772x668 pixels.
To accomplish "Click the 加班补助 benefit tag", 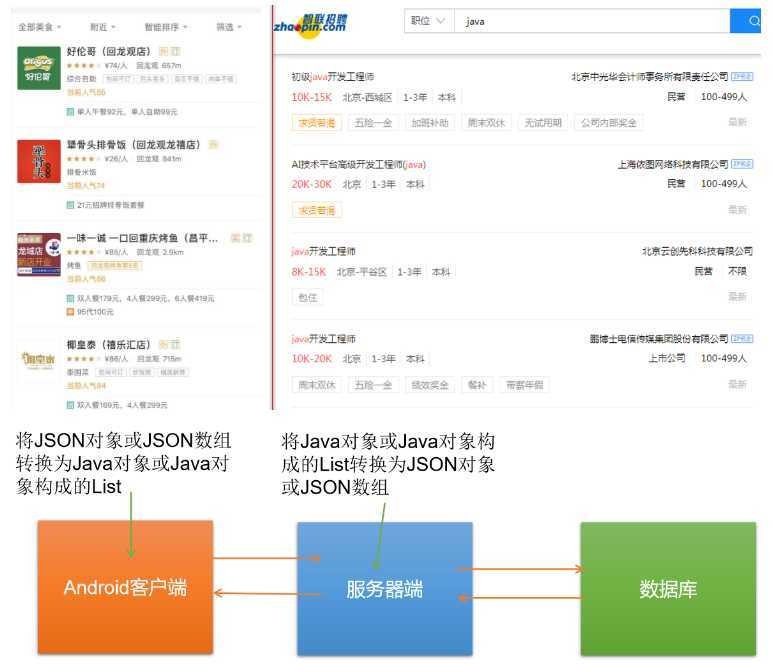I will pos(430,123).
